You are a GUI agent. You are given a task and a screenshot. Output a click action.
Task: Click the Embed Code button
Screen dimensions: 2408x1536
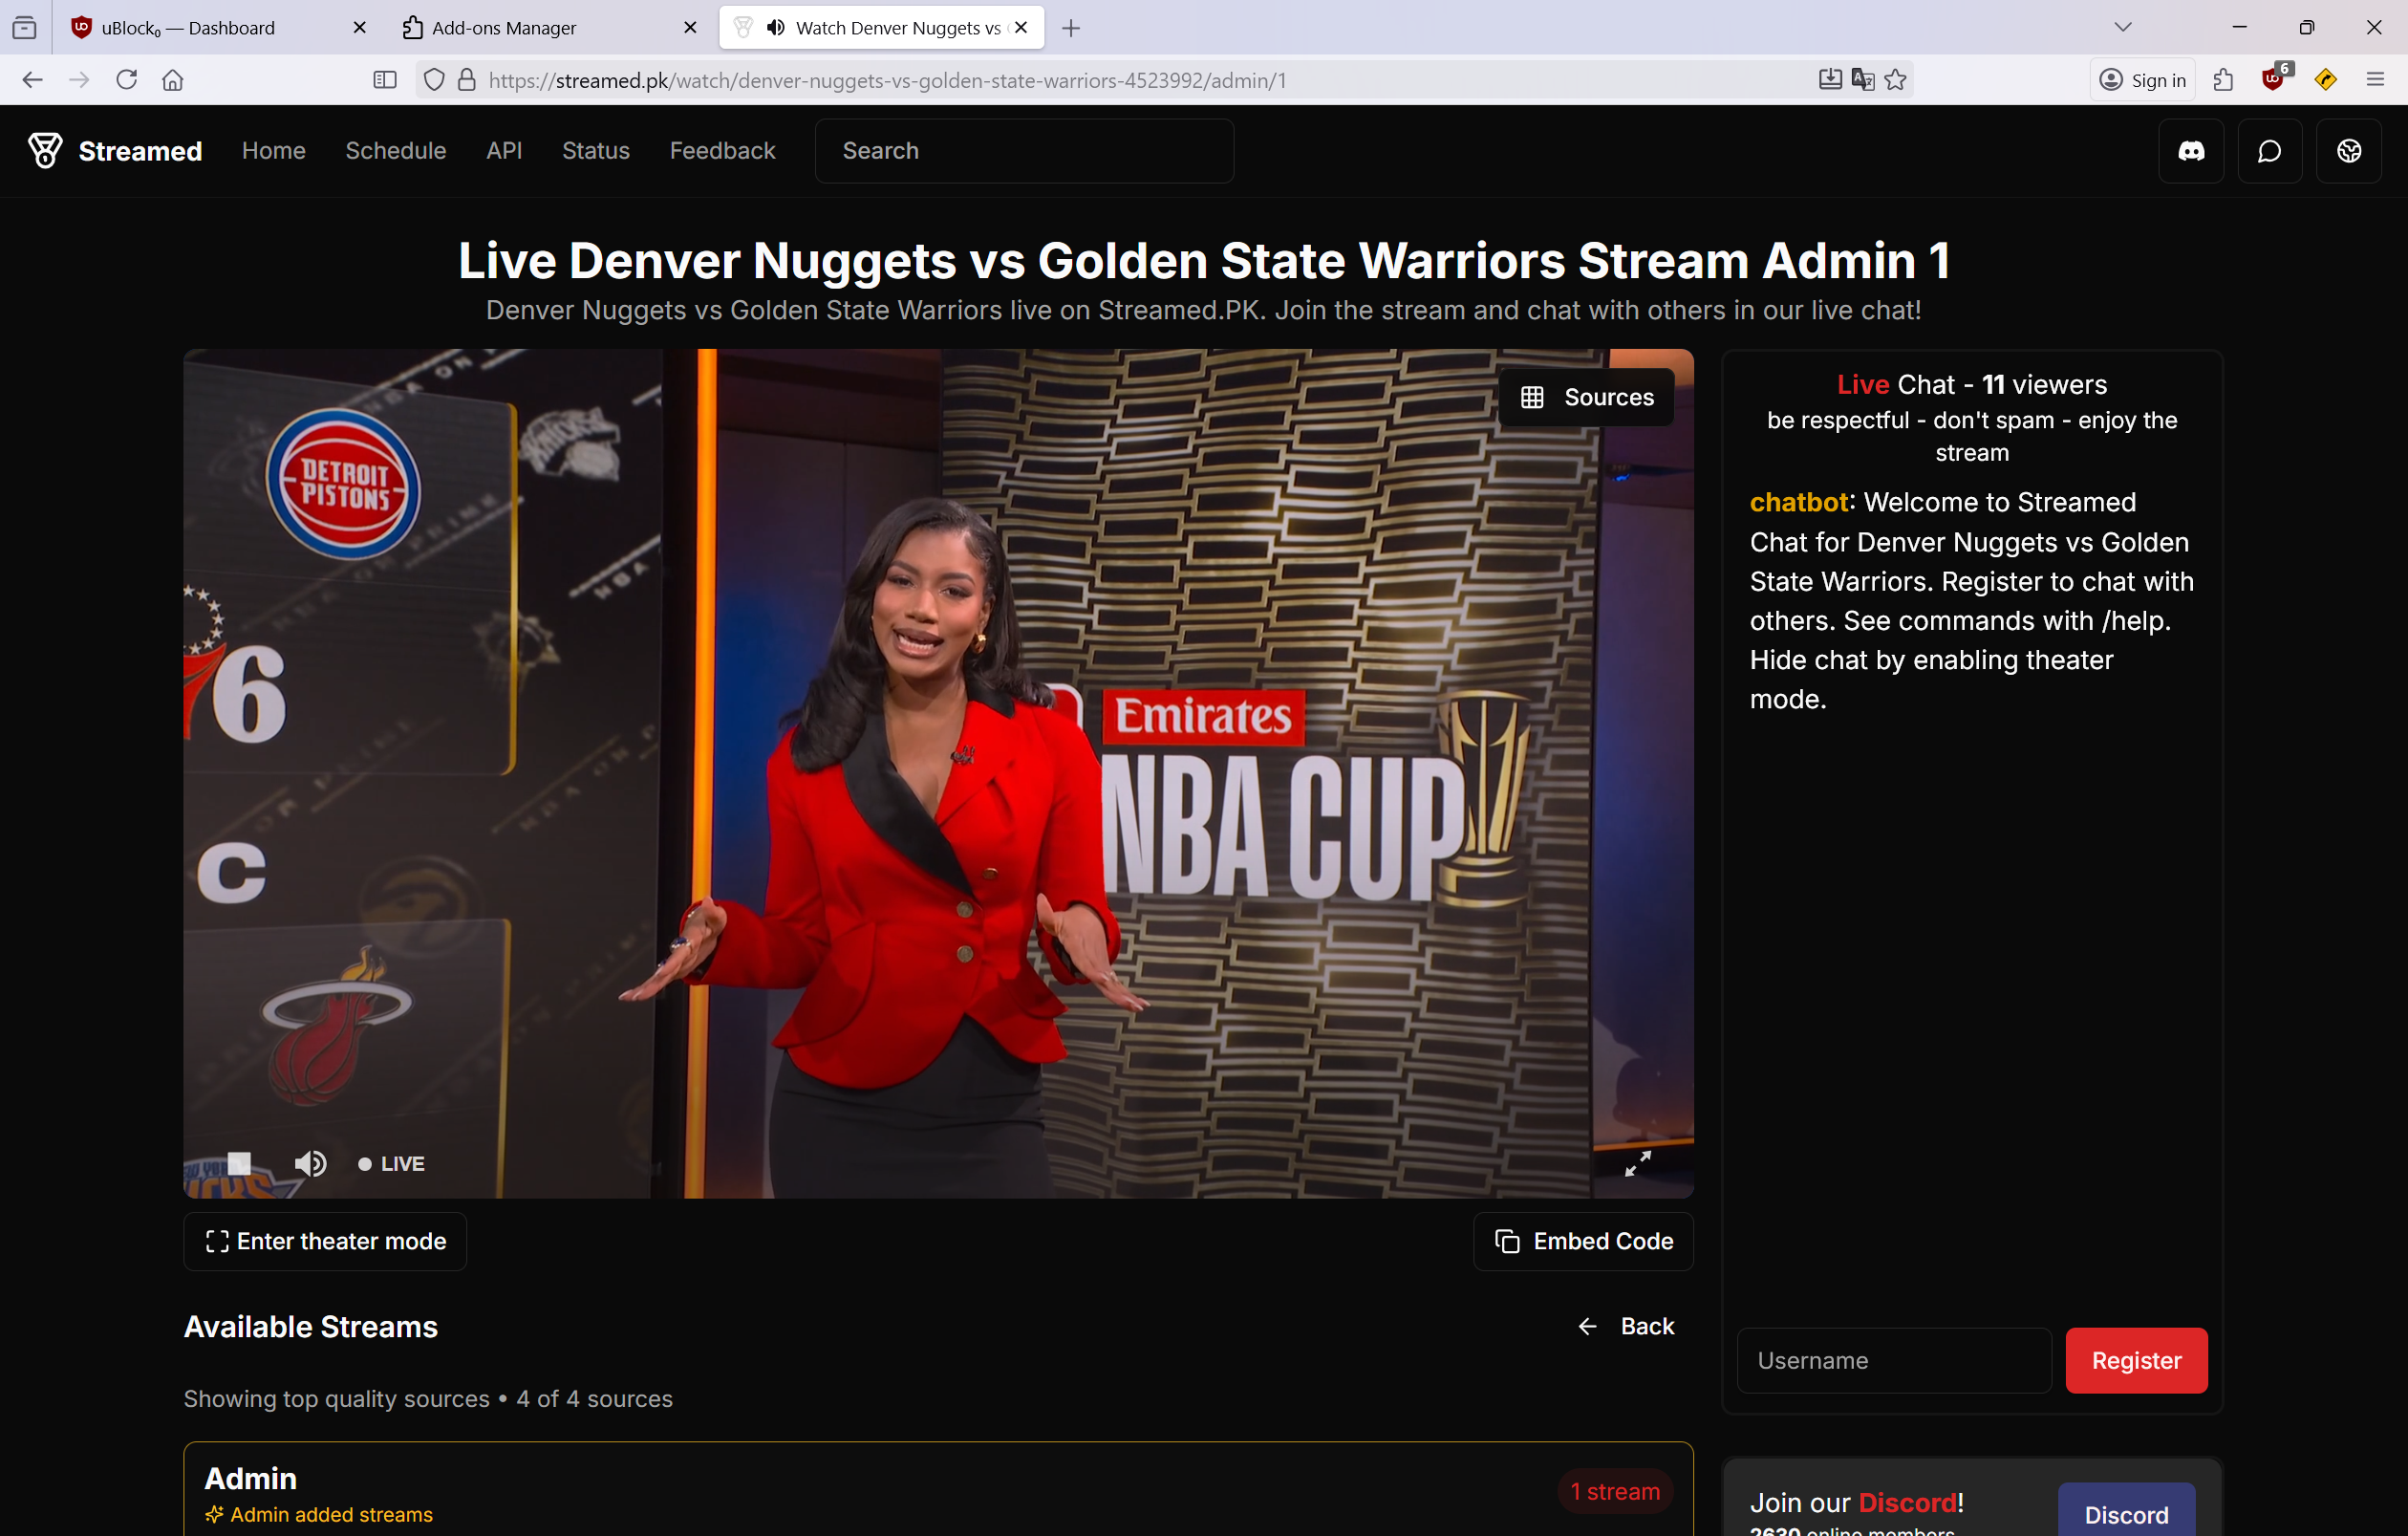pyautogui.click(x=1583, y=1241)
